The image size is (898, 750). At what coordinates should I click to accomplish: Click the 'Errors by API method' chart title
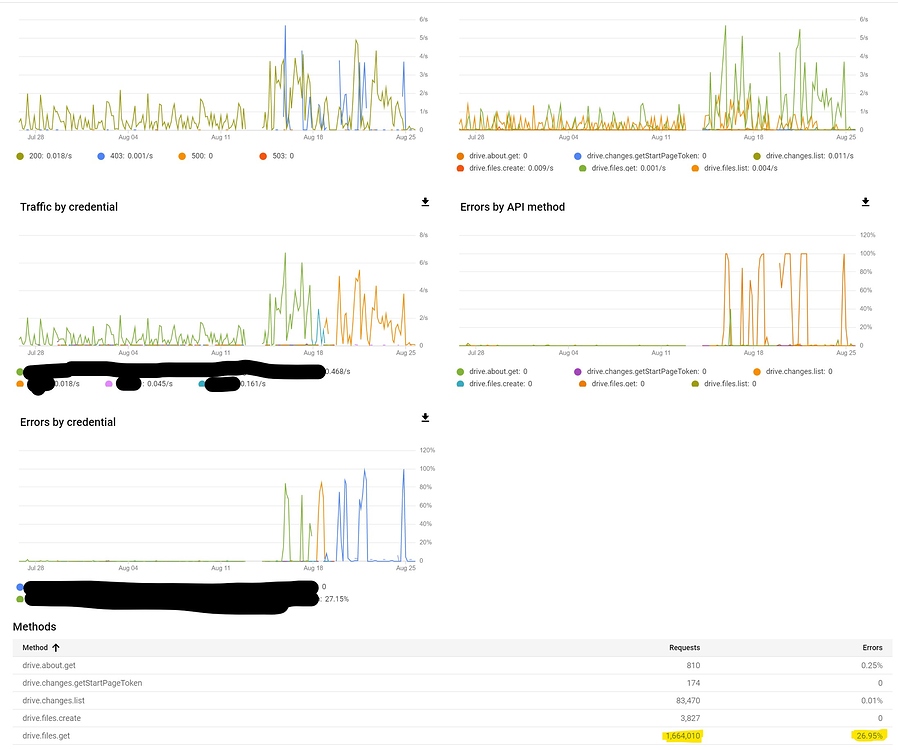(x=513, y=207)
